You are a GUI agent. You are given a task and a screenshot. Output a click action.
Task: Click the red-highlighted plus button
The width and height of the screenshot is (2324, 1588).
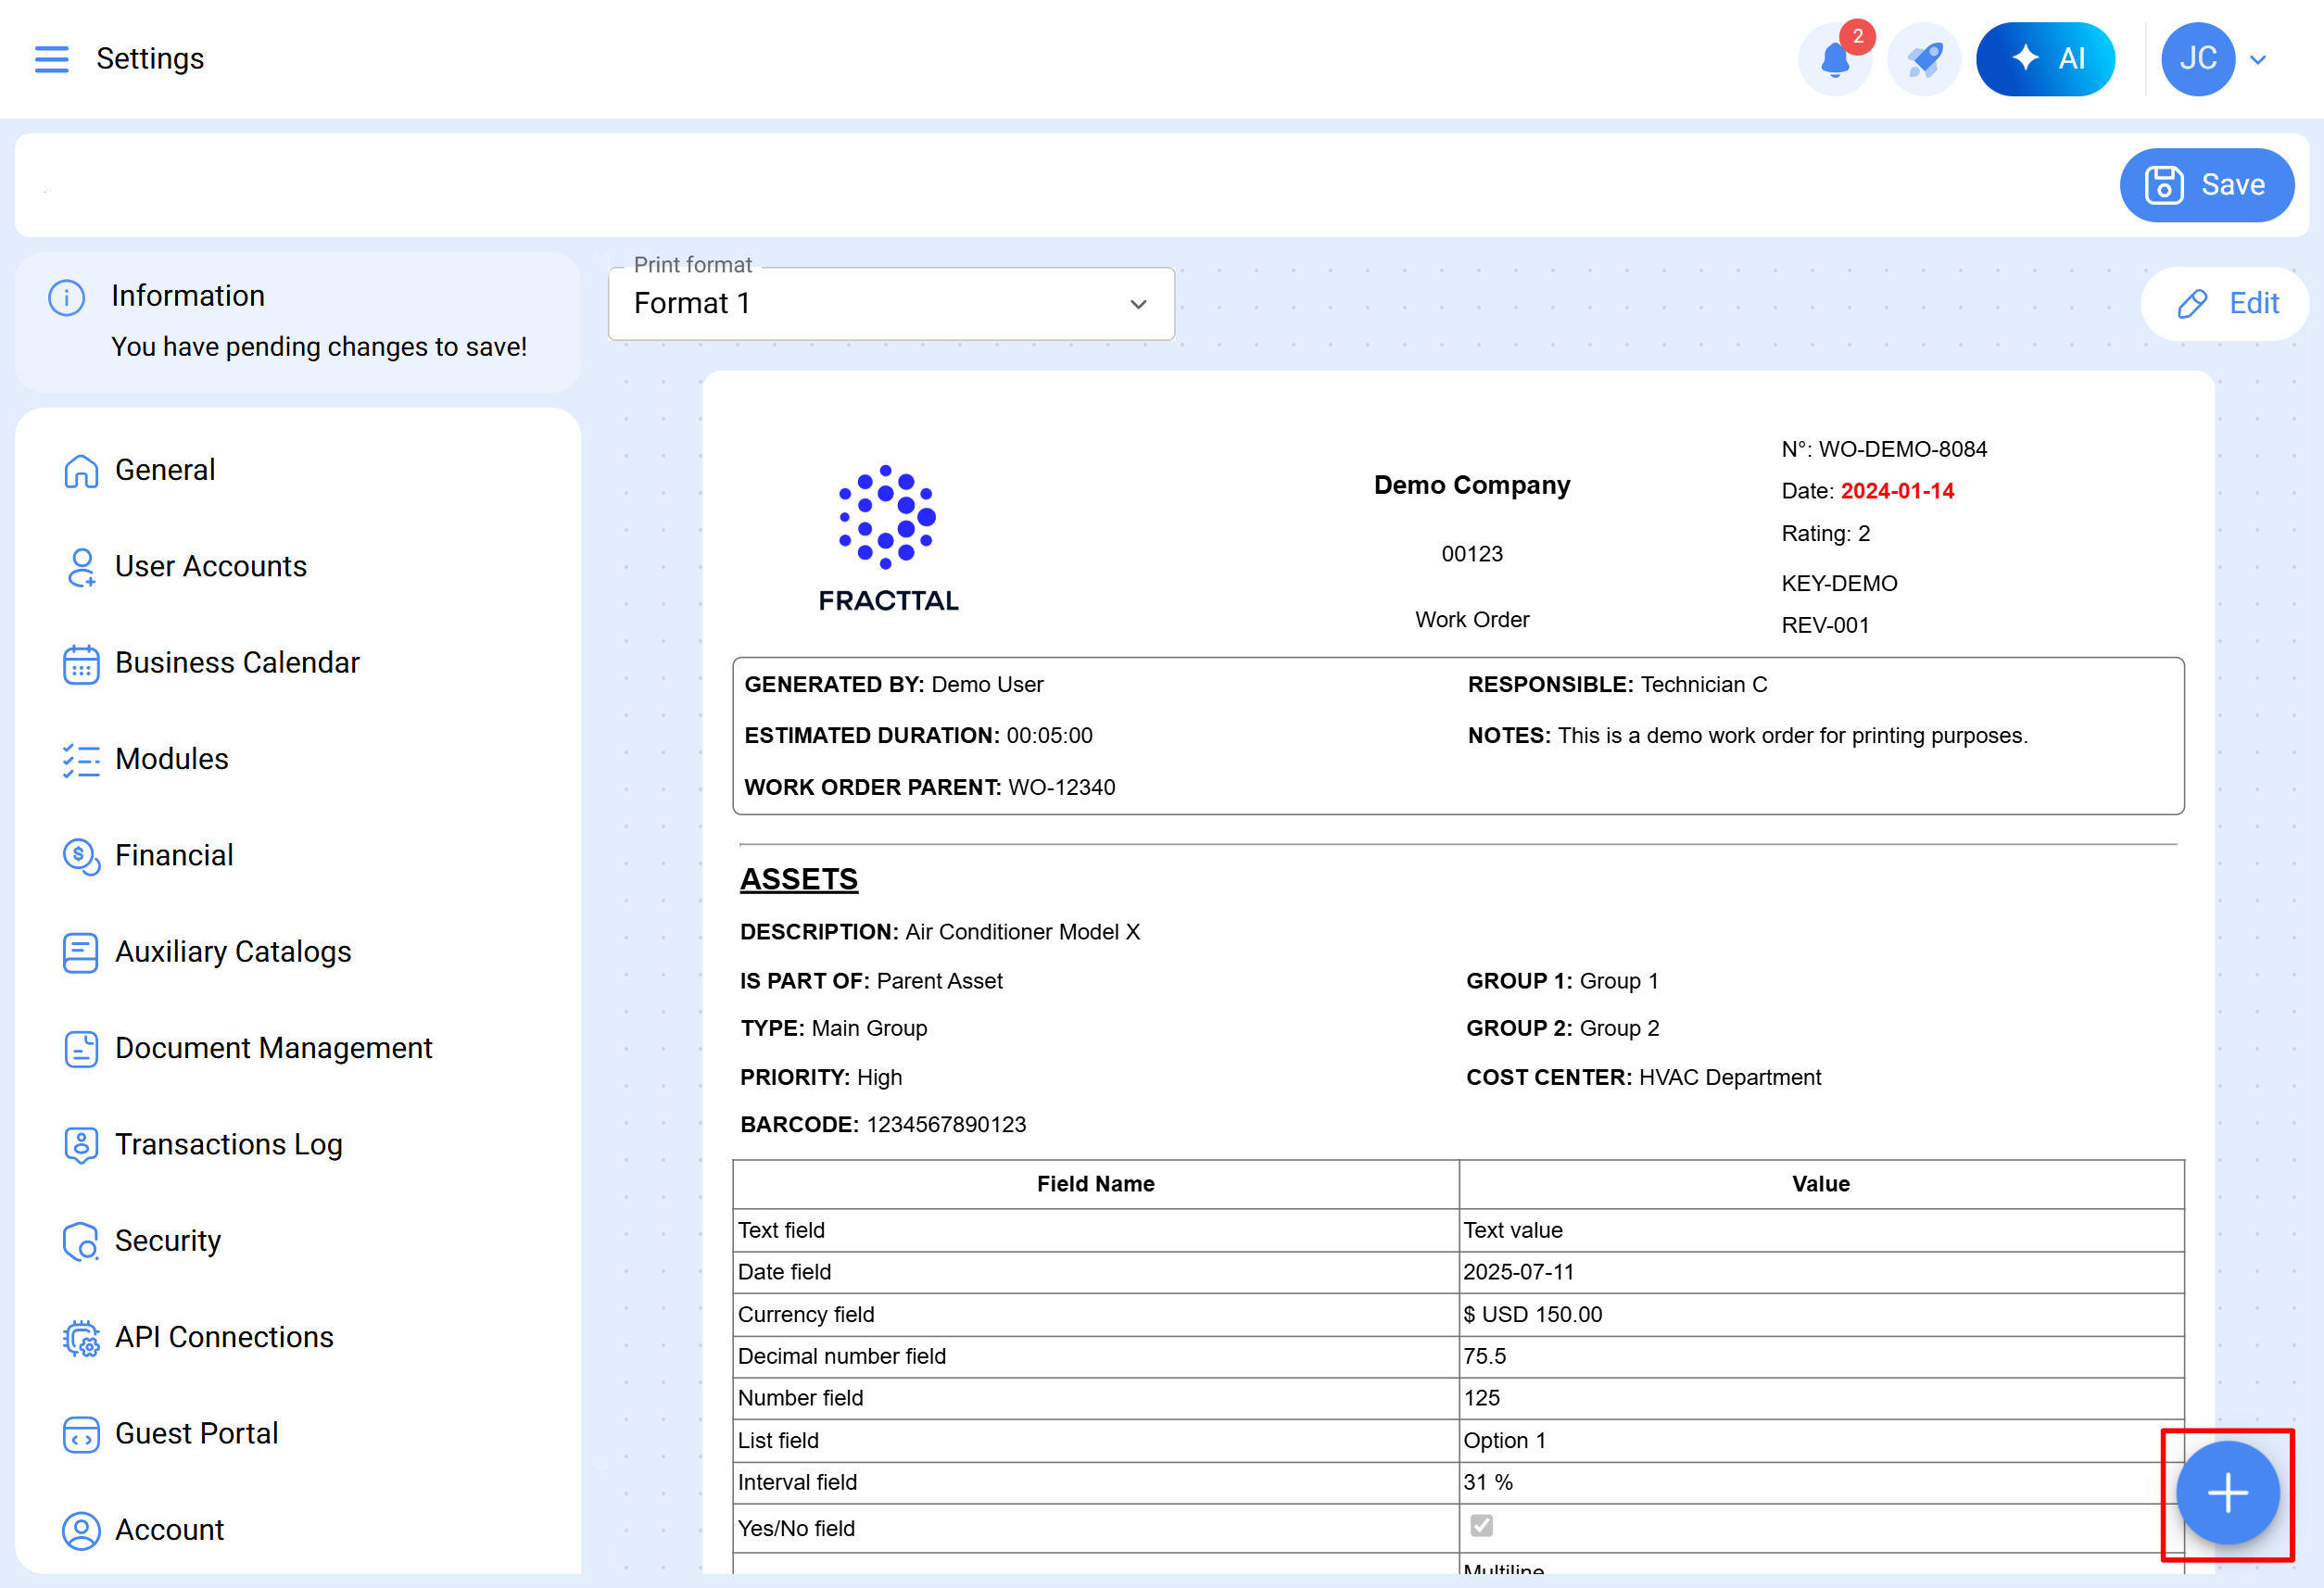[x=2226, y=1494]
